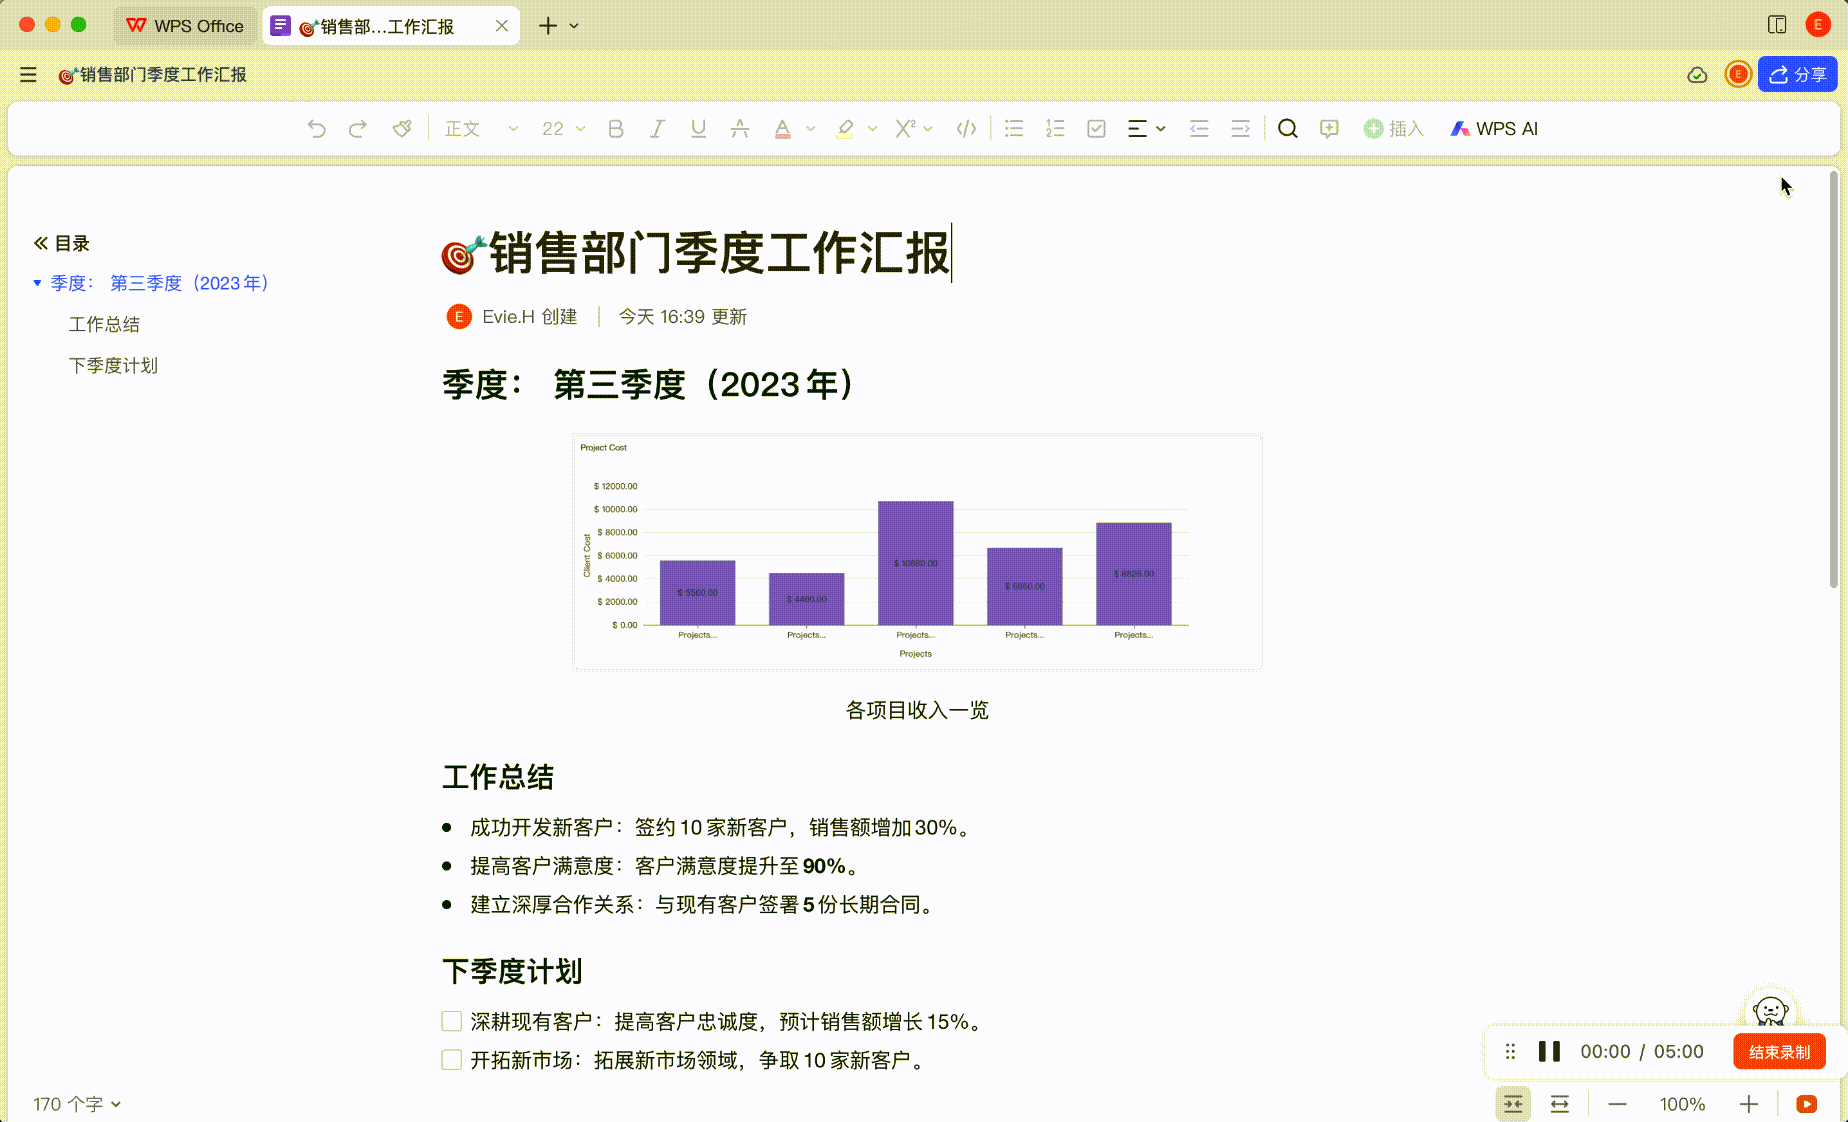Viewport: 1848px width, 1122px height.
Task: Launch WPS AI from the toolbar
Action: (1493, 128)
